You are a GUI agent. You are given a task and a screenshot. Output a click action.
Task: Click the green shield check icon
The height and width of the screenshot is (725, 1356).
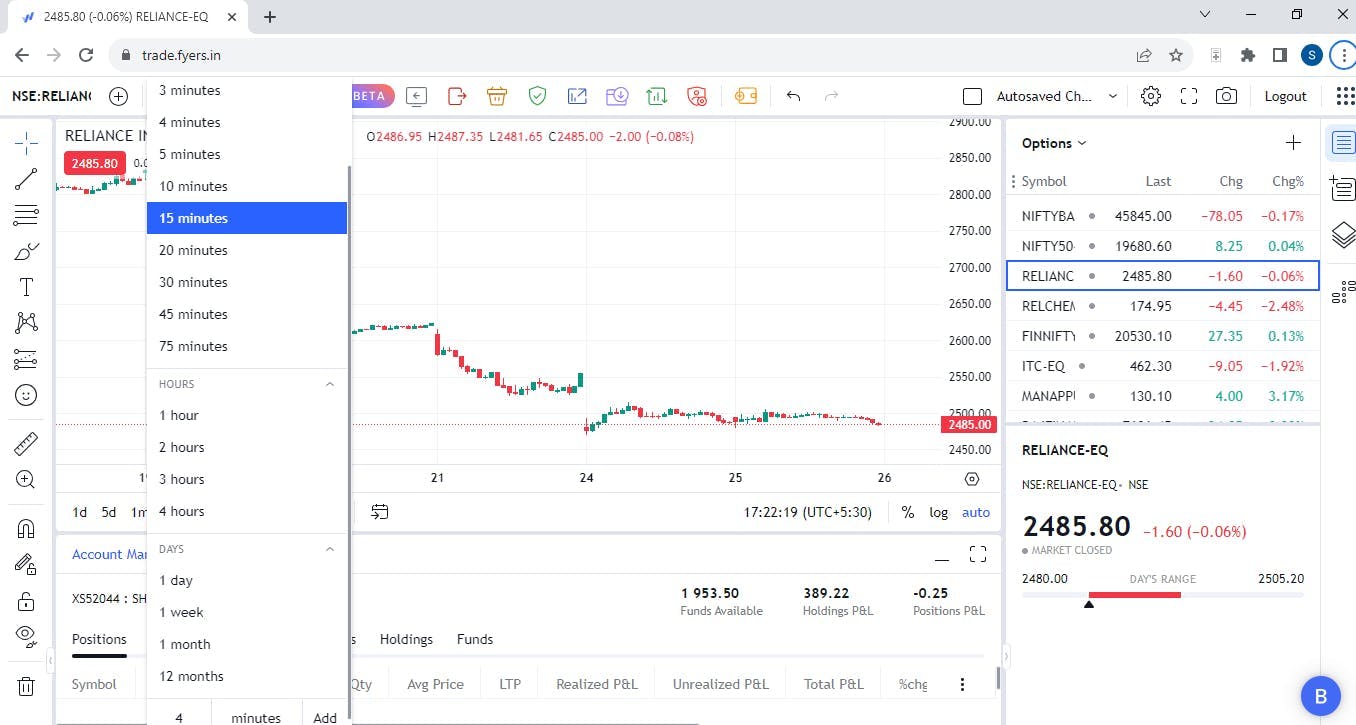click(537, 96)
